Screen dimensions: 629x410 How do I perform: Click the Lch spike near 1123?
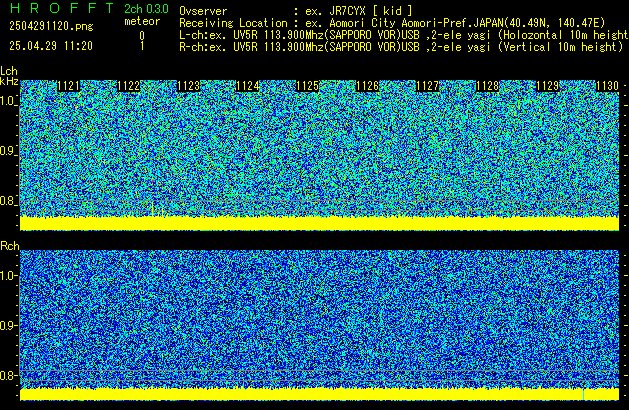tap(152, 209)
